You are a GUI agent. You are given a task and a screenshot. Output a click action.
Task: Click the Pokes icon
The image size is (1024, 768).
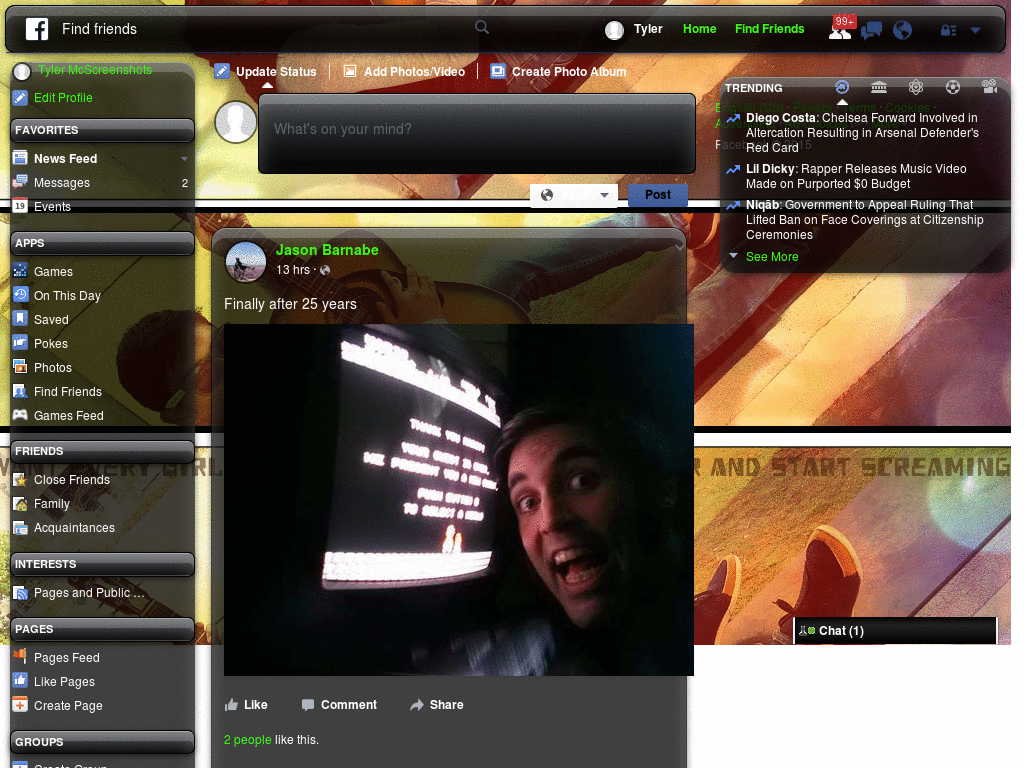[20, 342]
